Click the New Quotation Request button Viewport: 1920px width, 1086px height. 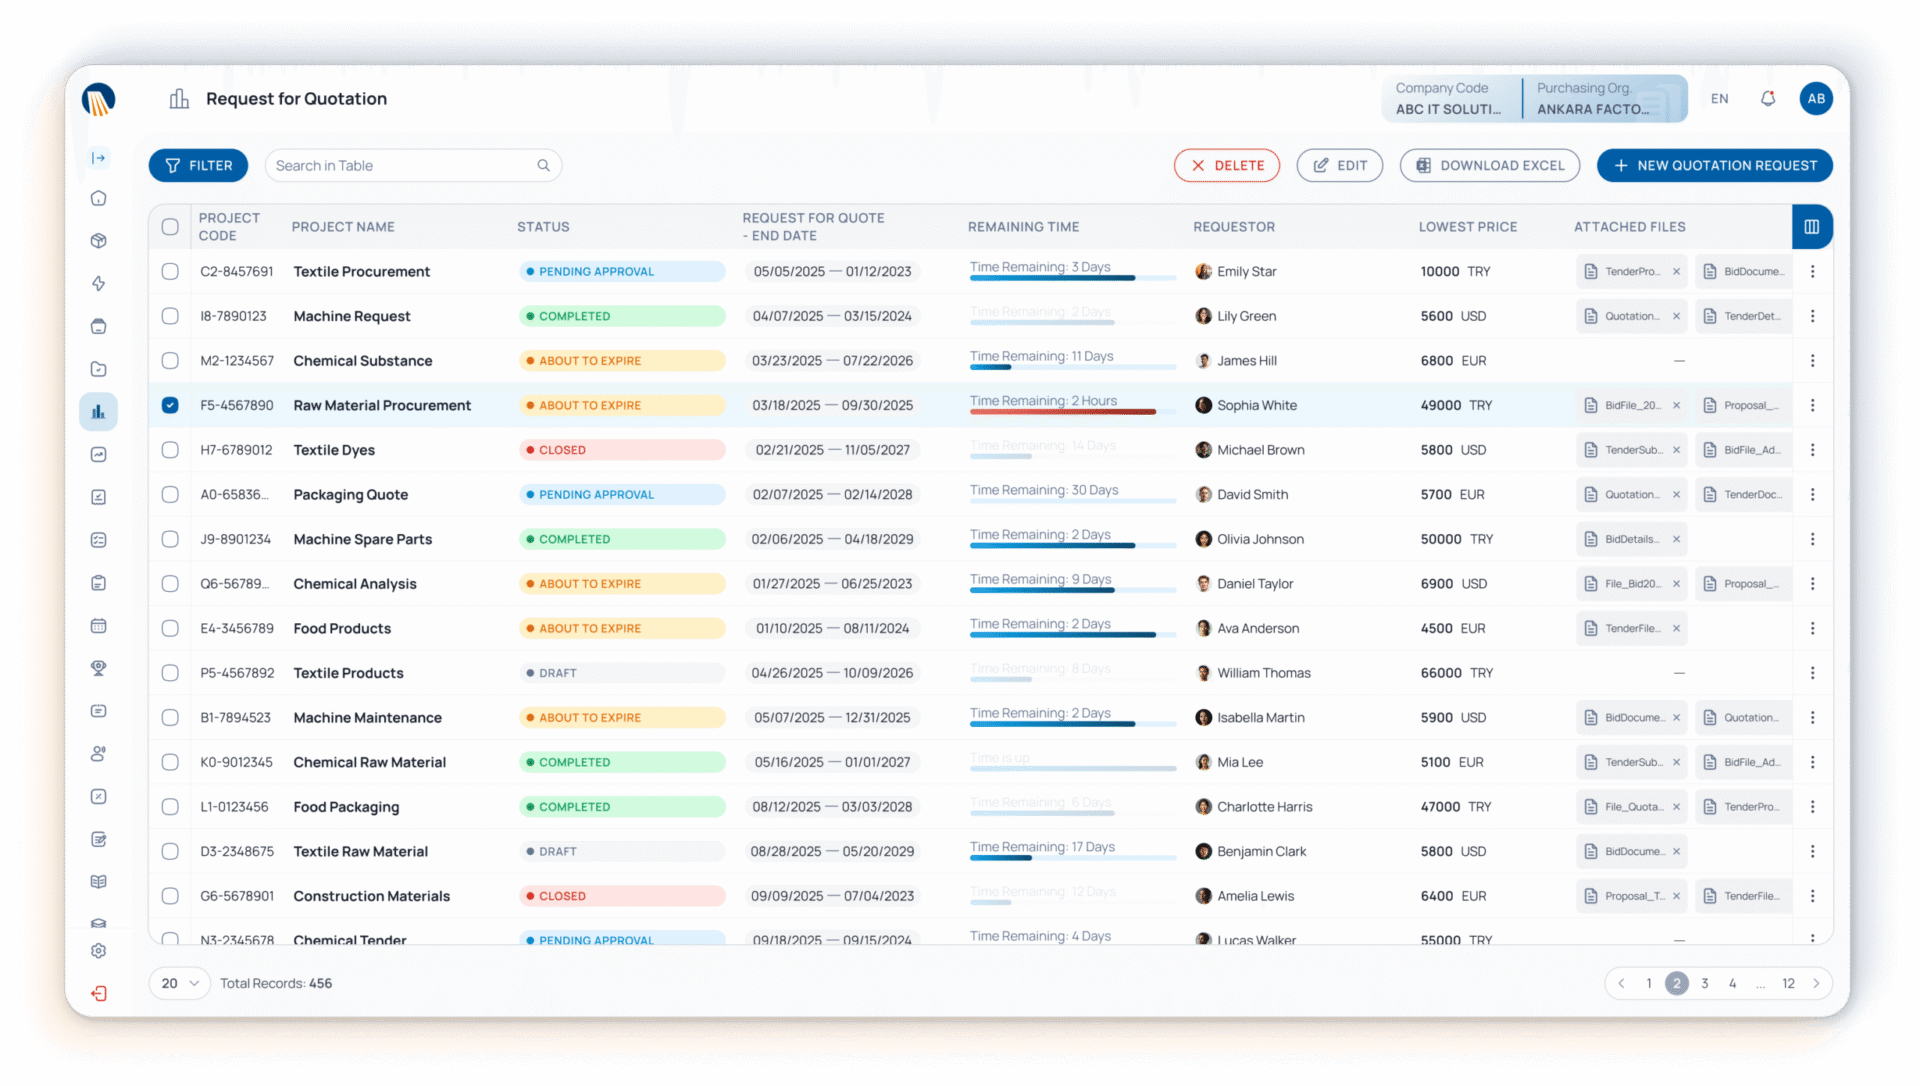tap(1714, 166)
